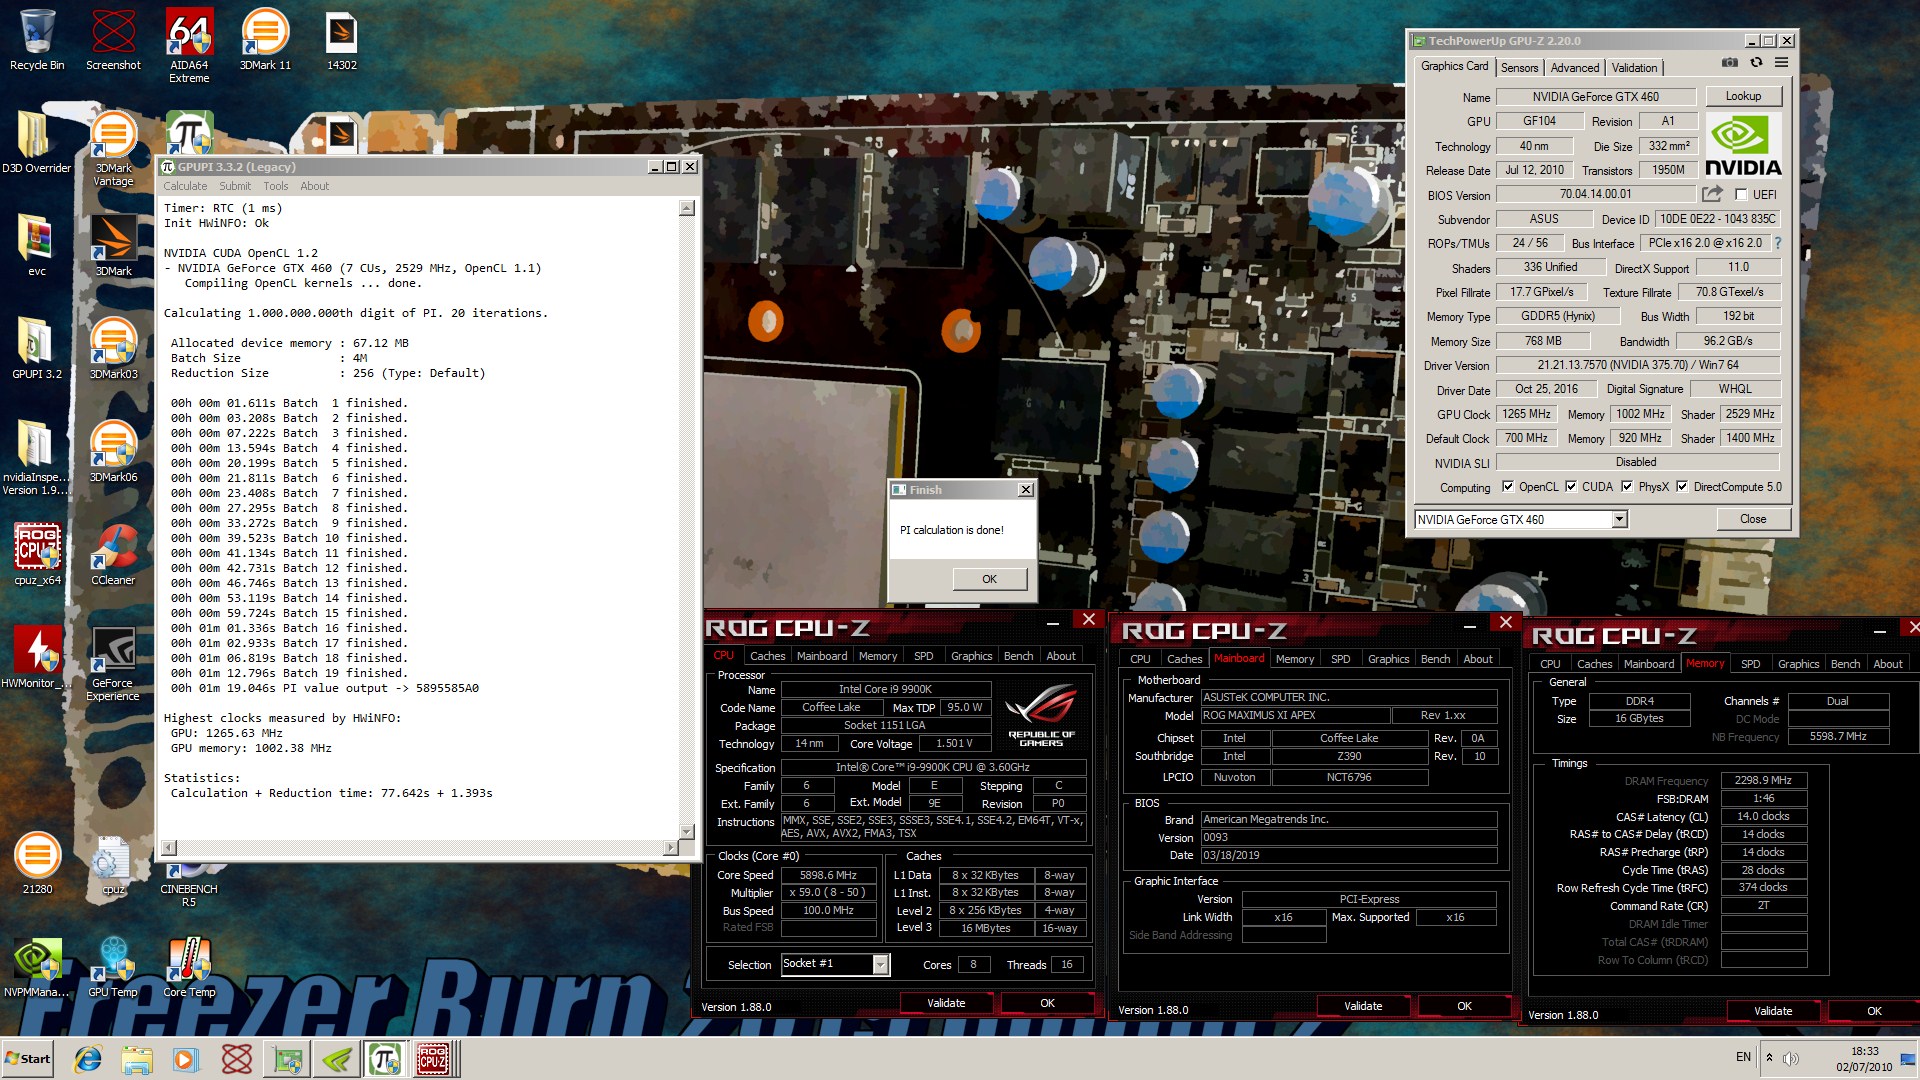This screenshot has height=1080, width=1920.
Task: Click Validate in CPU-Z CPU window
Action: click(x=946, y=1003)
